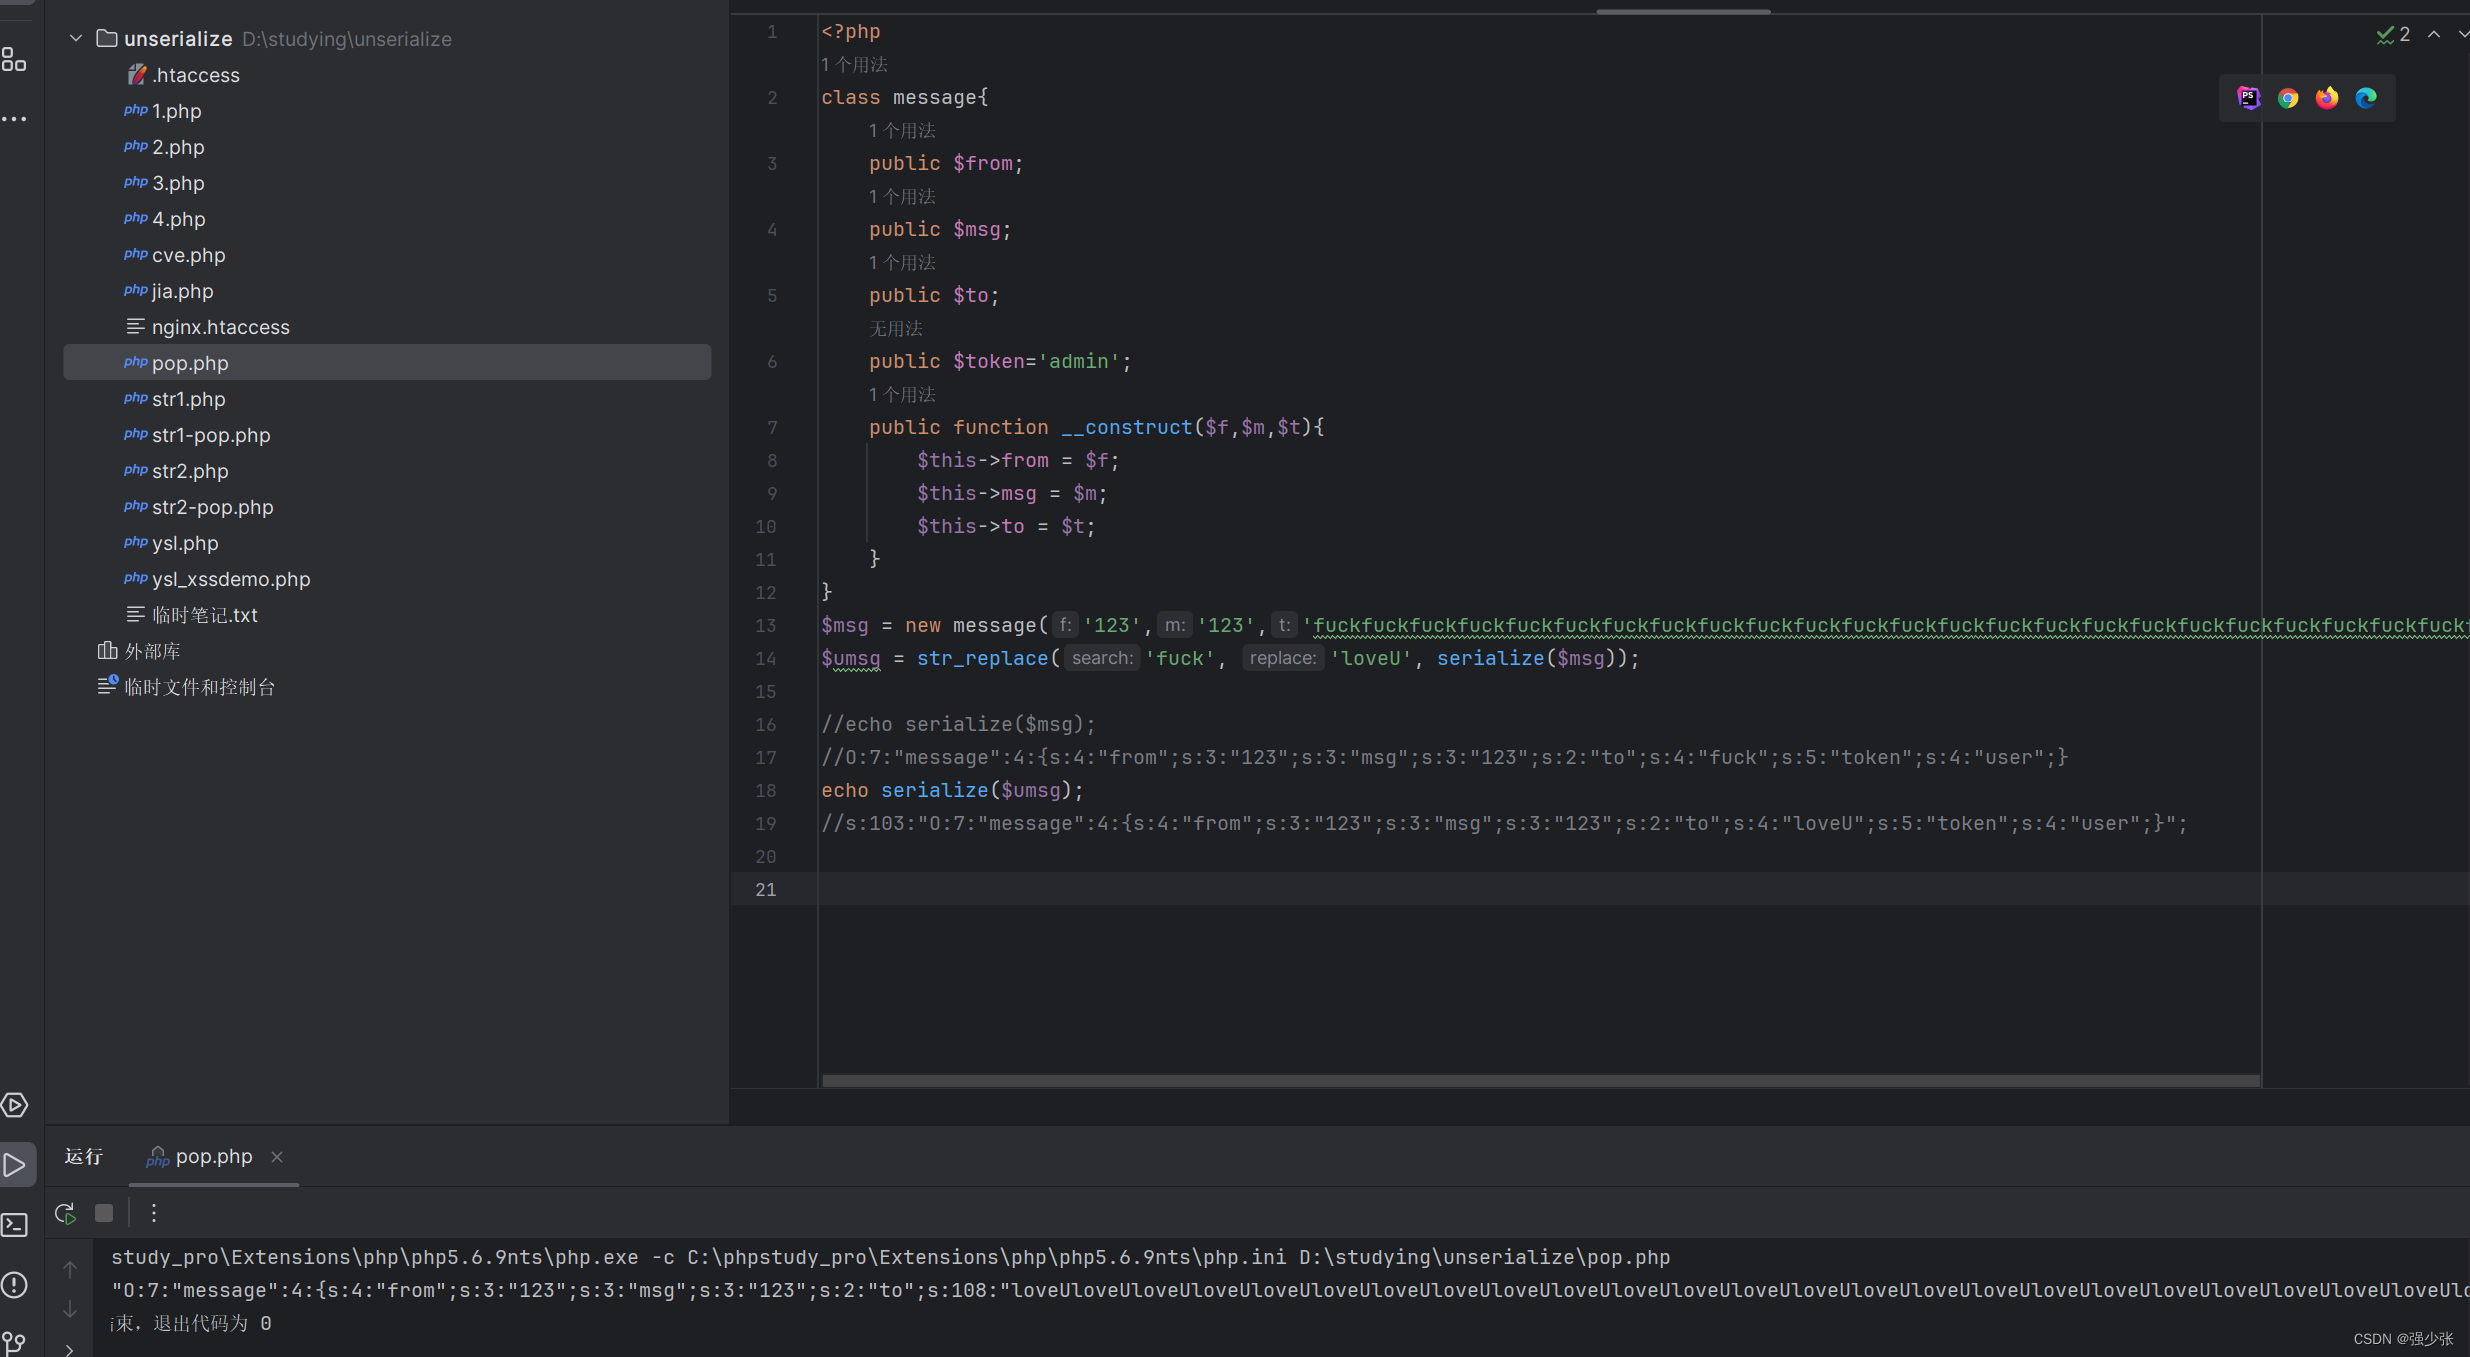Go to previous highlighted problem arrow
Screen dimensions: 2470x1357
(x=2434, y=35)
